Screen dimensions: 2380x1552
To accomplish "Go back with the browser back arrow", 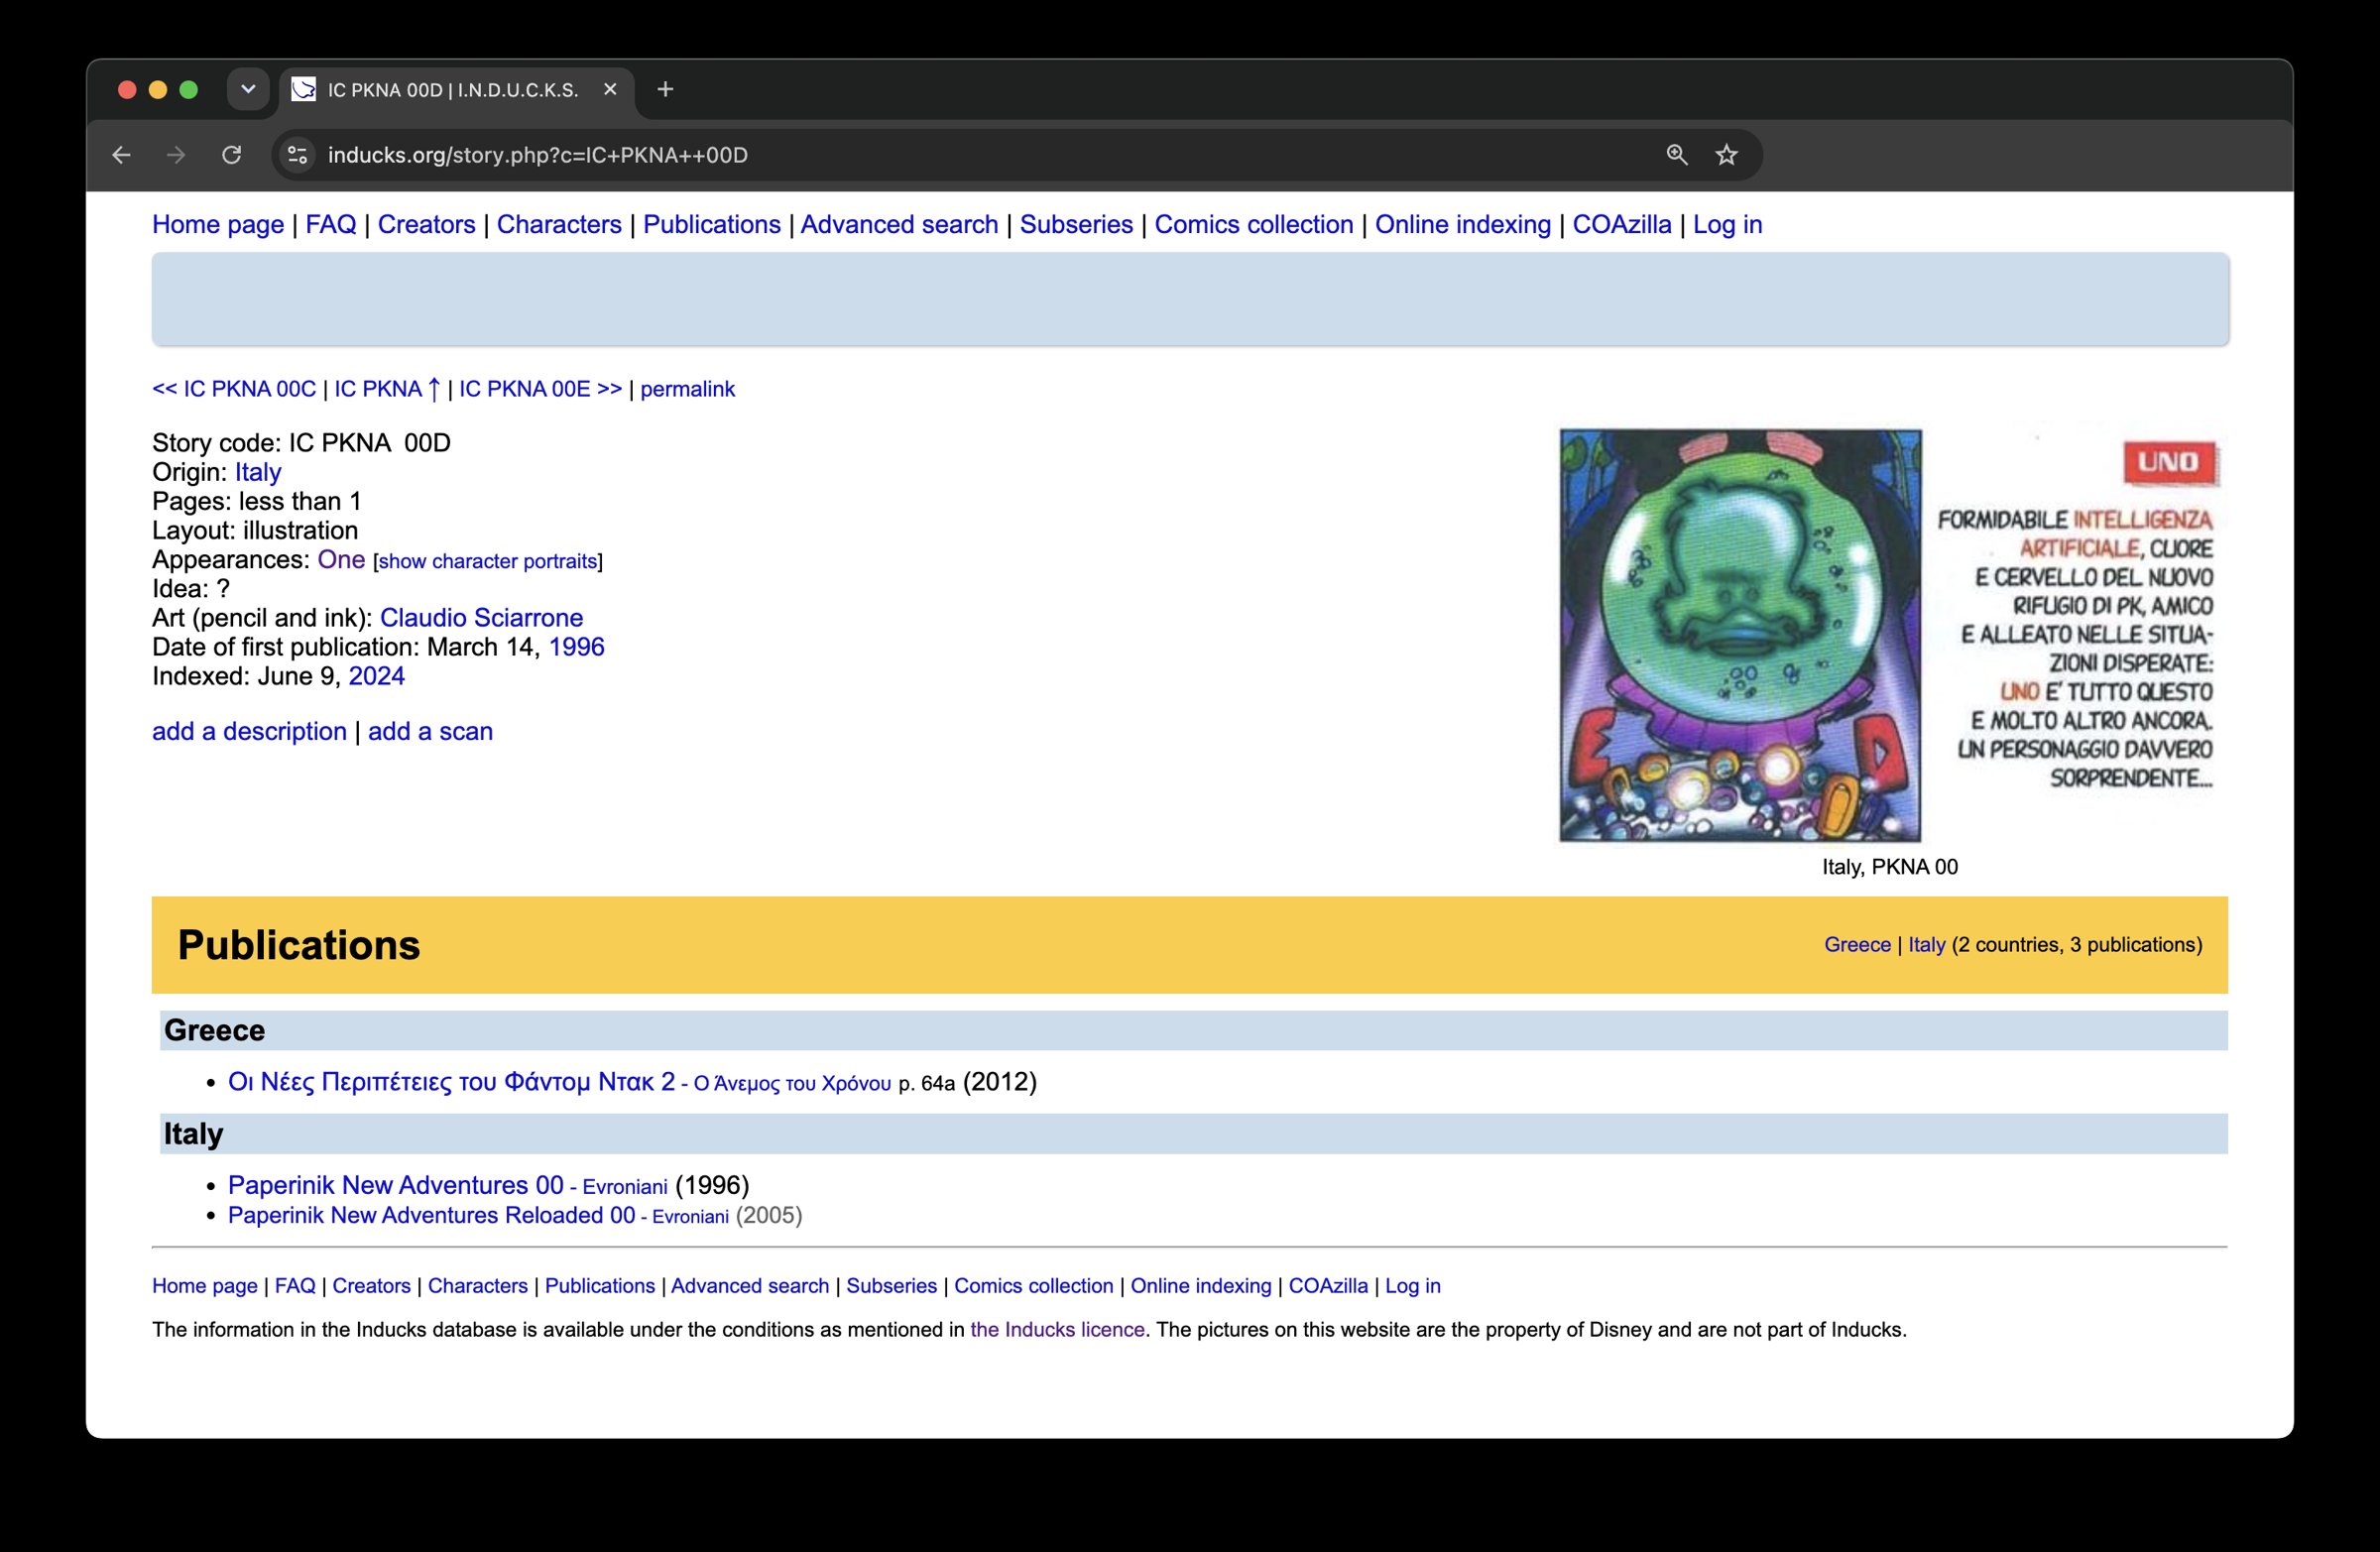I will 121,155.
